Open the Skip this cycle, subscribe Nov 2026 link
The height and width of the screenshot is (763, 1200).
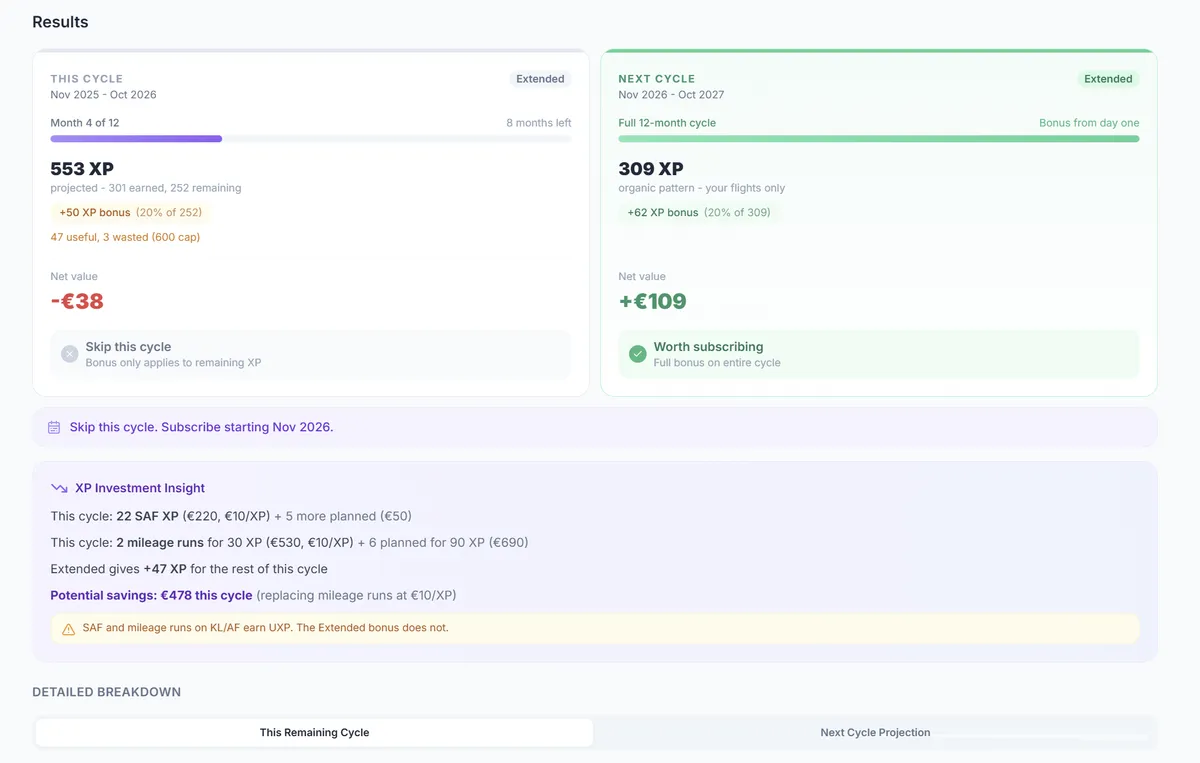click(x=199, y=426)
